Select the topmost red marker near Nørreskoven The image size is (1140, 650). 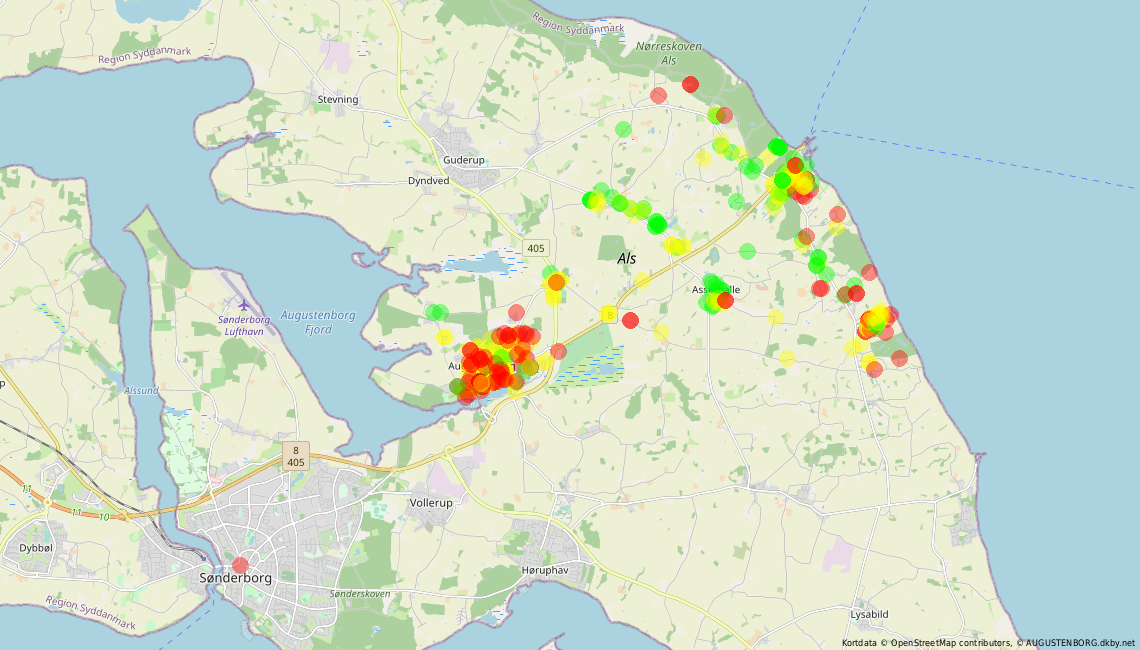click(x=690, y=84)
